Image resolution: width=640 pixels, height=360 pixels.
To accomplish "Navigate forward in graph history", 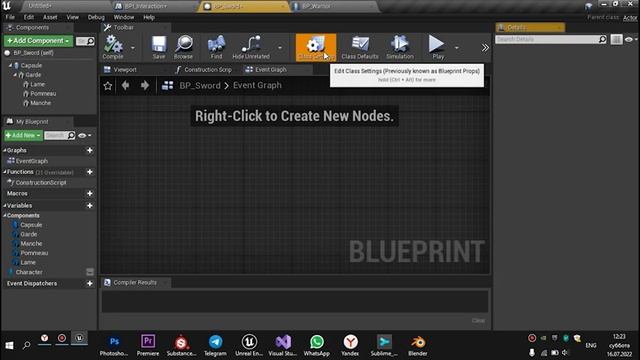I will (145, 85).
